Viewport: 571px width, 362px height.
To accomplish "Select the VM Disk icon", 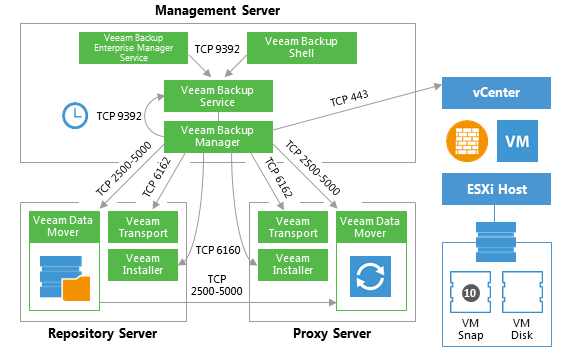I will pyautogui.click(x=522, y=292).
